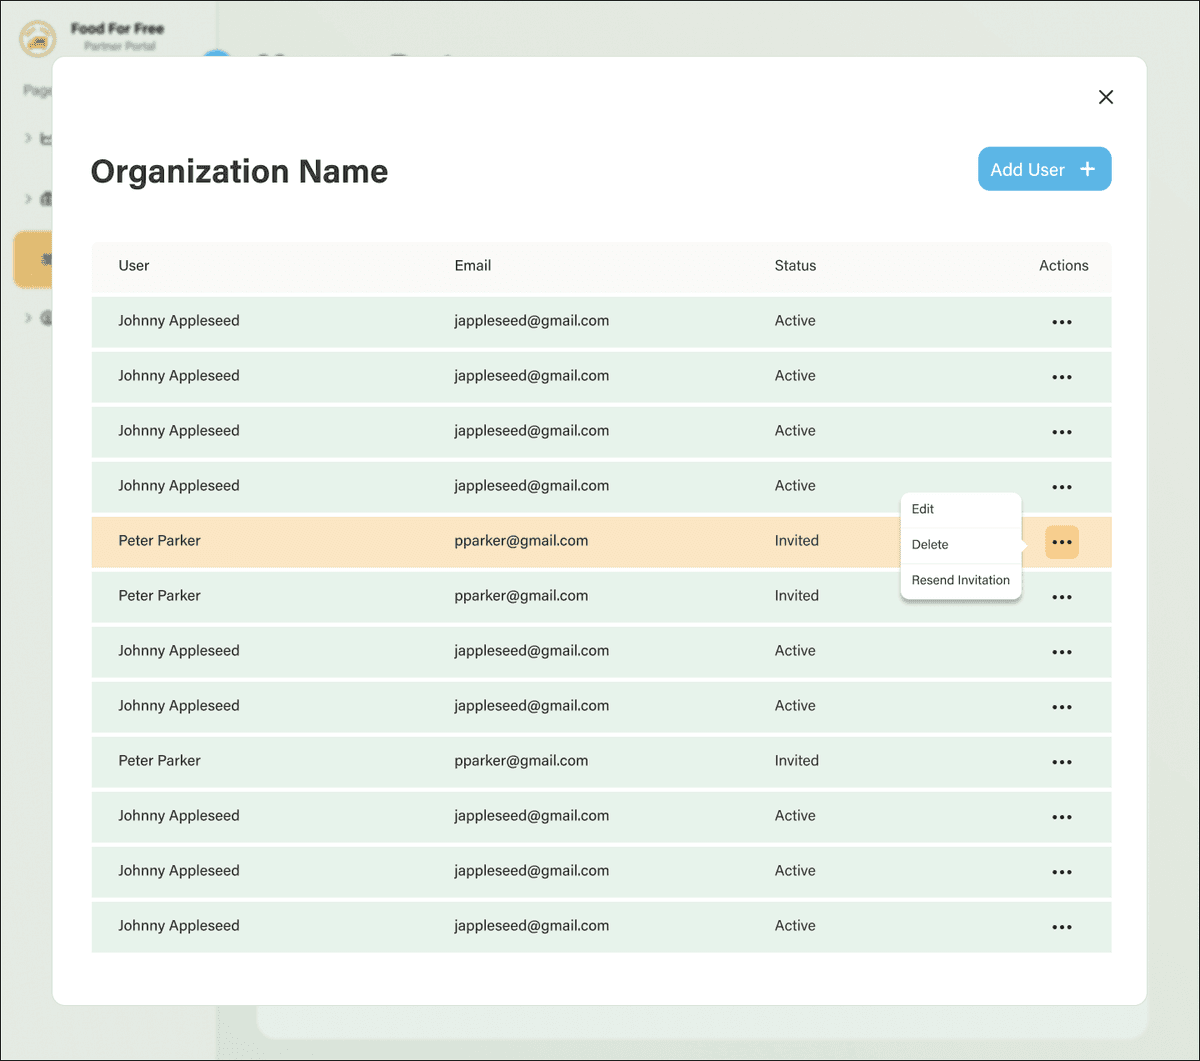Screen dimensions: 1200x1061
Task: Close the Organization Name dialog with X
Action: tap(1105, 97)
